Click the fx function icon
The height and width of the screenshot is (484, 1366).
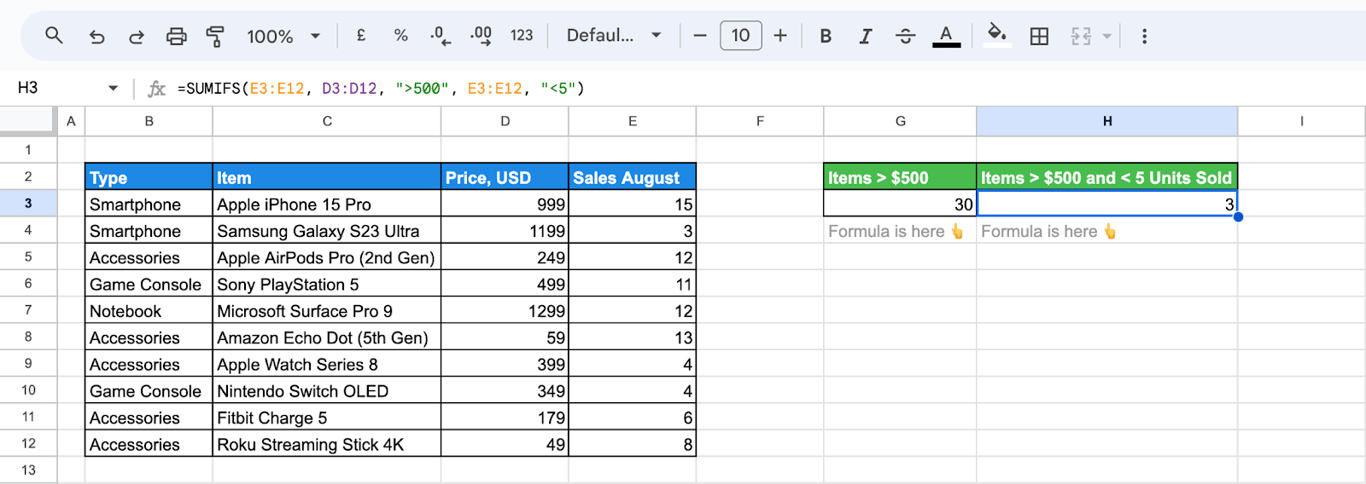[156, 88]
